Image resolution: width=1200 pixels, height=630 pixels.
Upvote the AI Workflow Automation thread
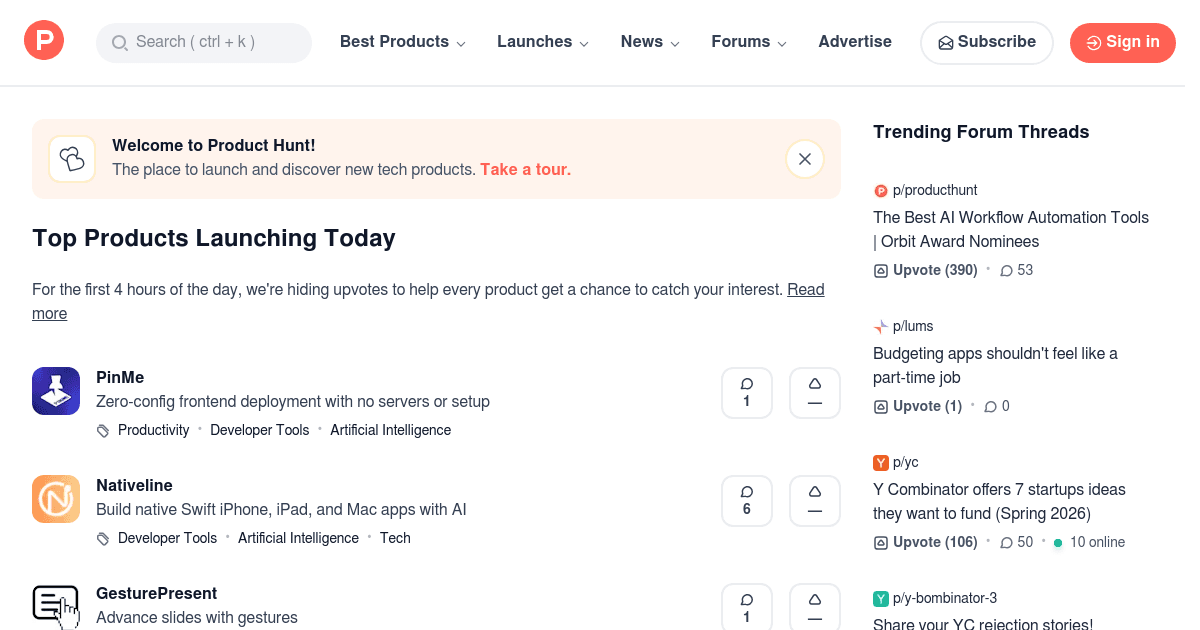point(925,269)
